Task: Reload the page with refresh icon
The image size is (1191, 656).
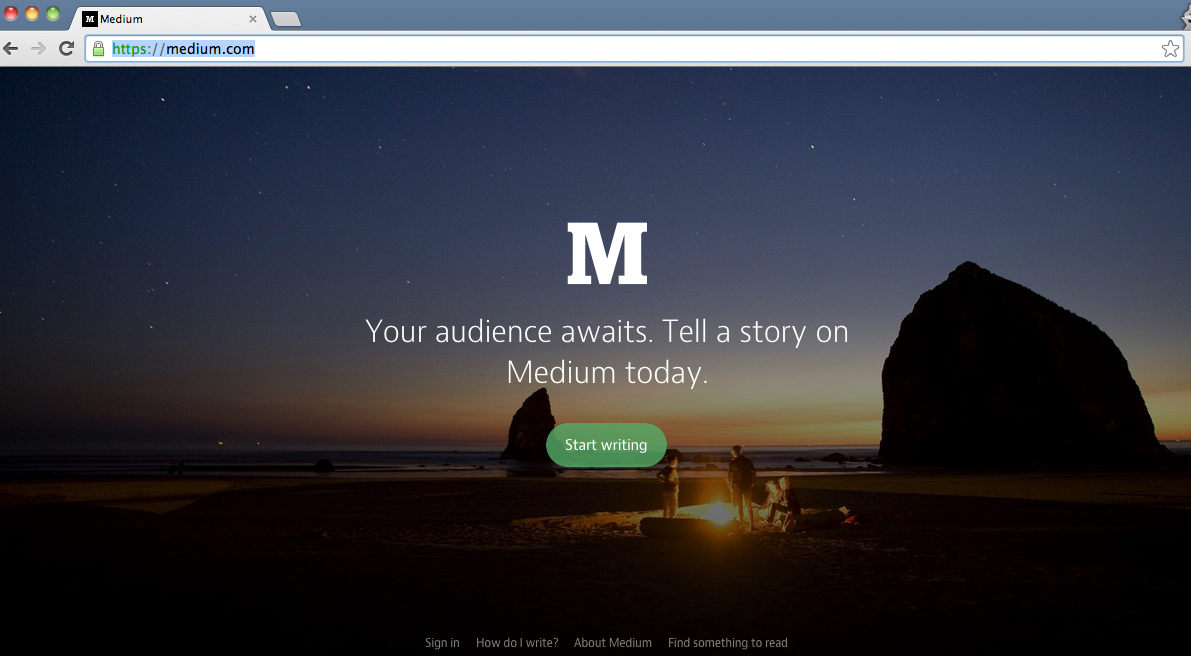Action: point(67,49)
